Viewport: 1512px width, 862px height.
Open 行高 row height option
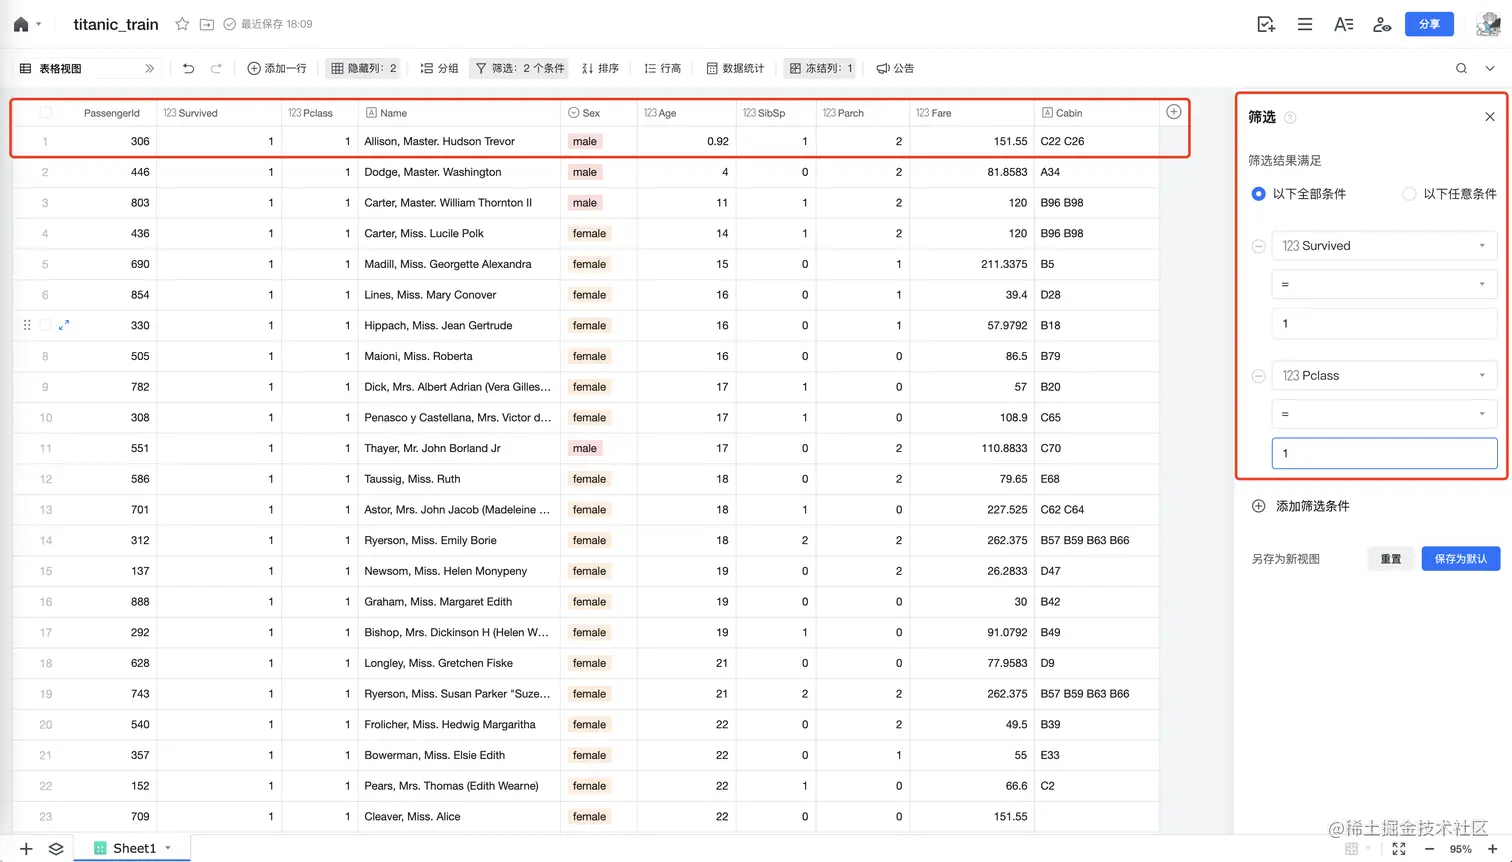[662, 68]
